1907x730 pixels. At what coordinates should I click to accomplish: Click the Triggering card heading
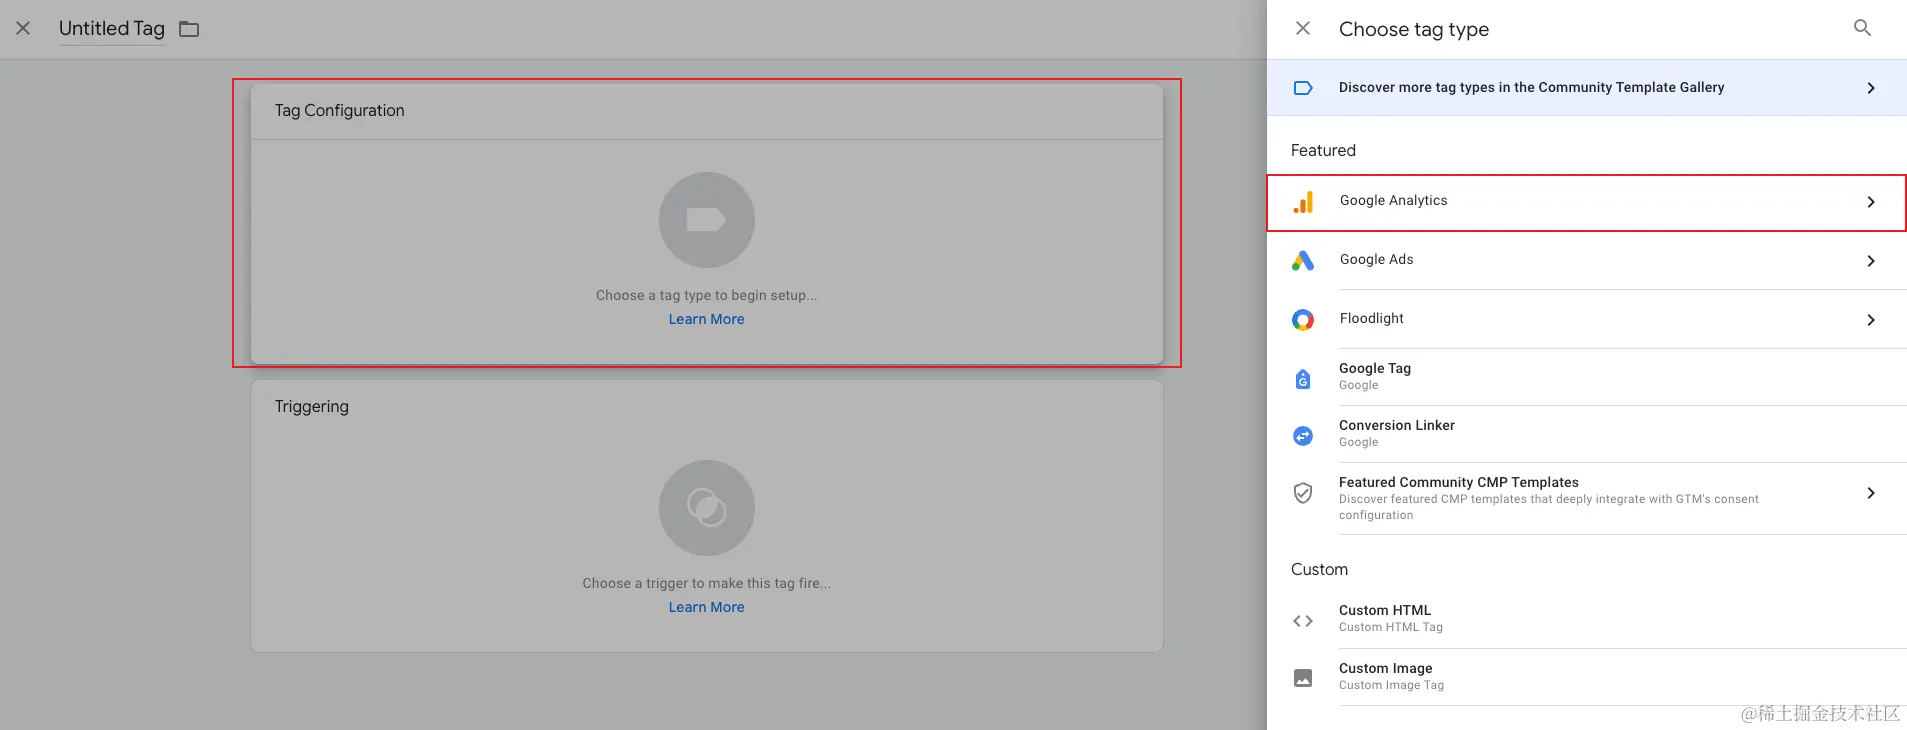point(312,407)
